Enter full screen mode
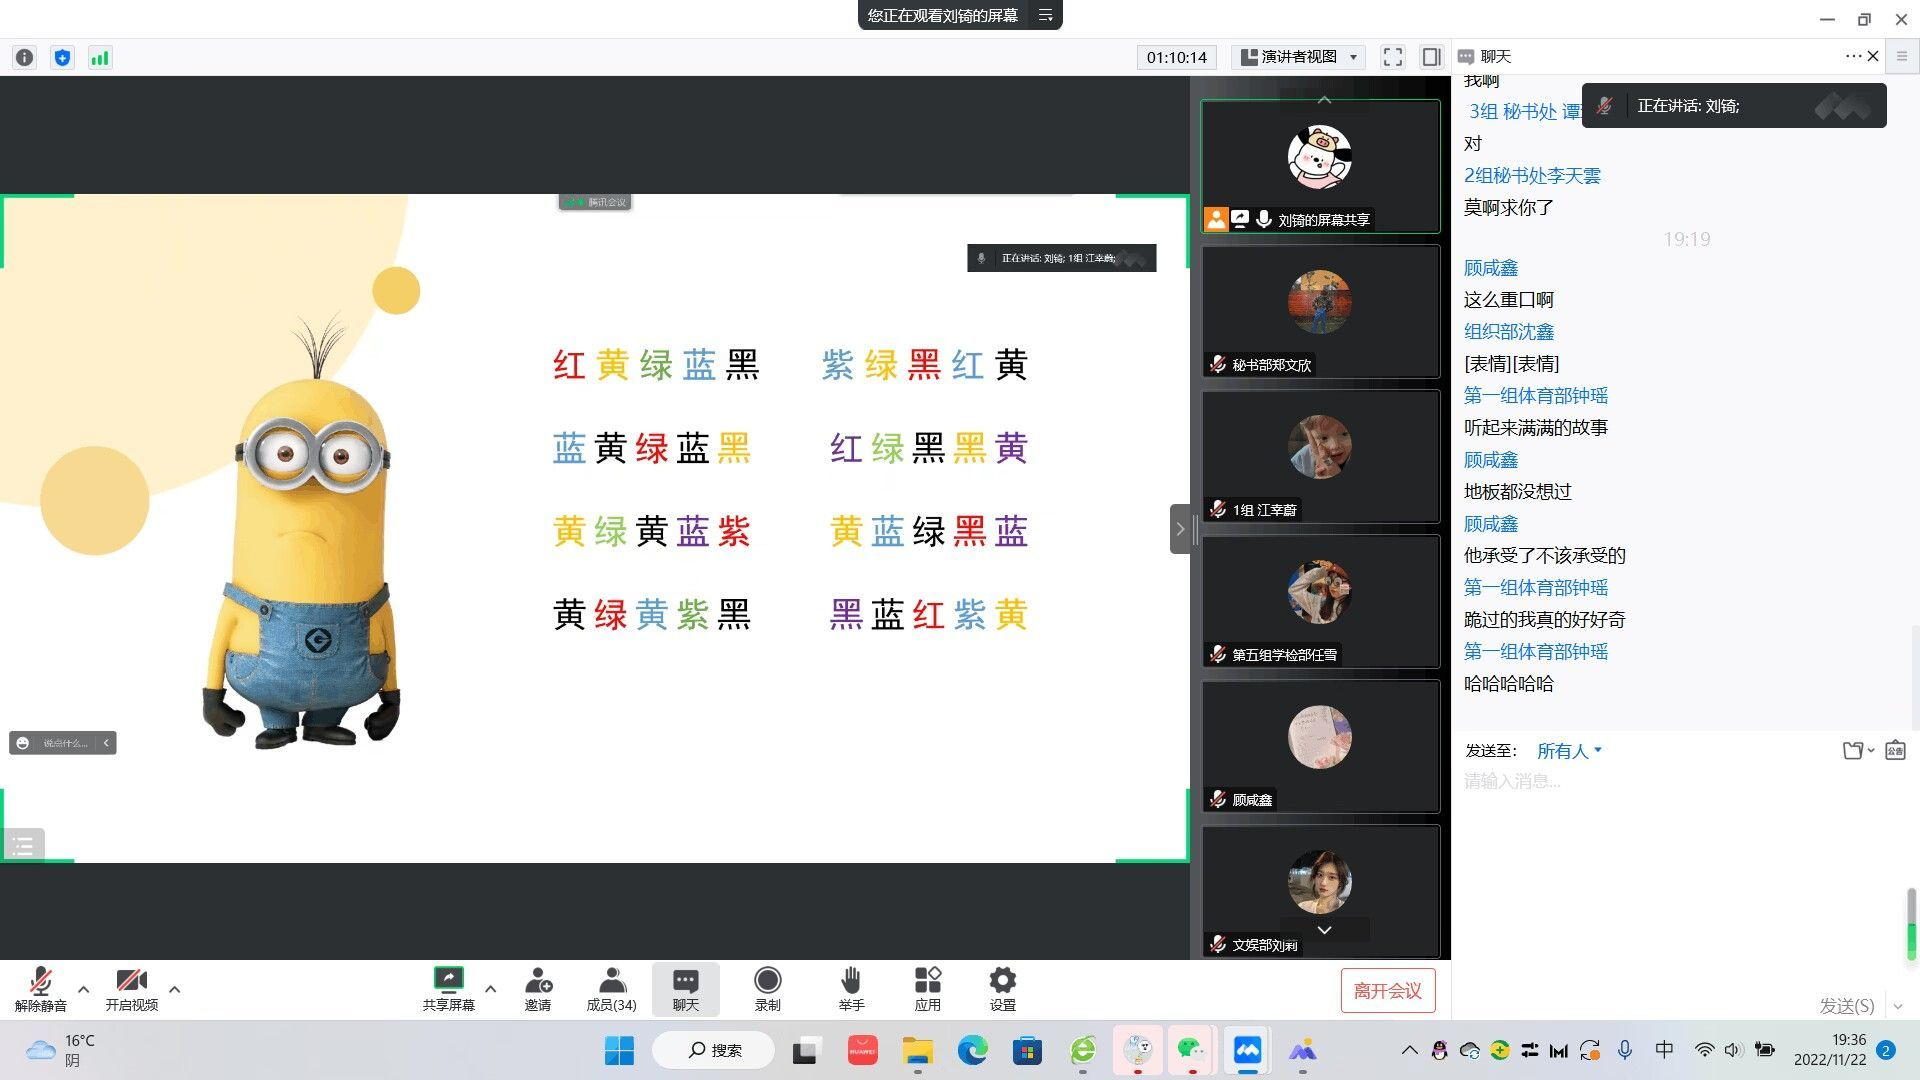1920x1080 pixels. point(1393,57)
